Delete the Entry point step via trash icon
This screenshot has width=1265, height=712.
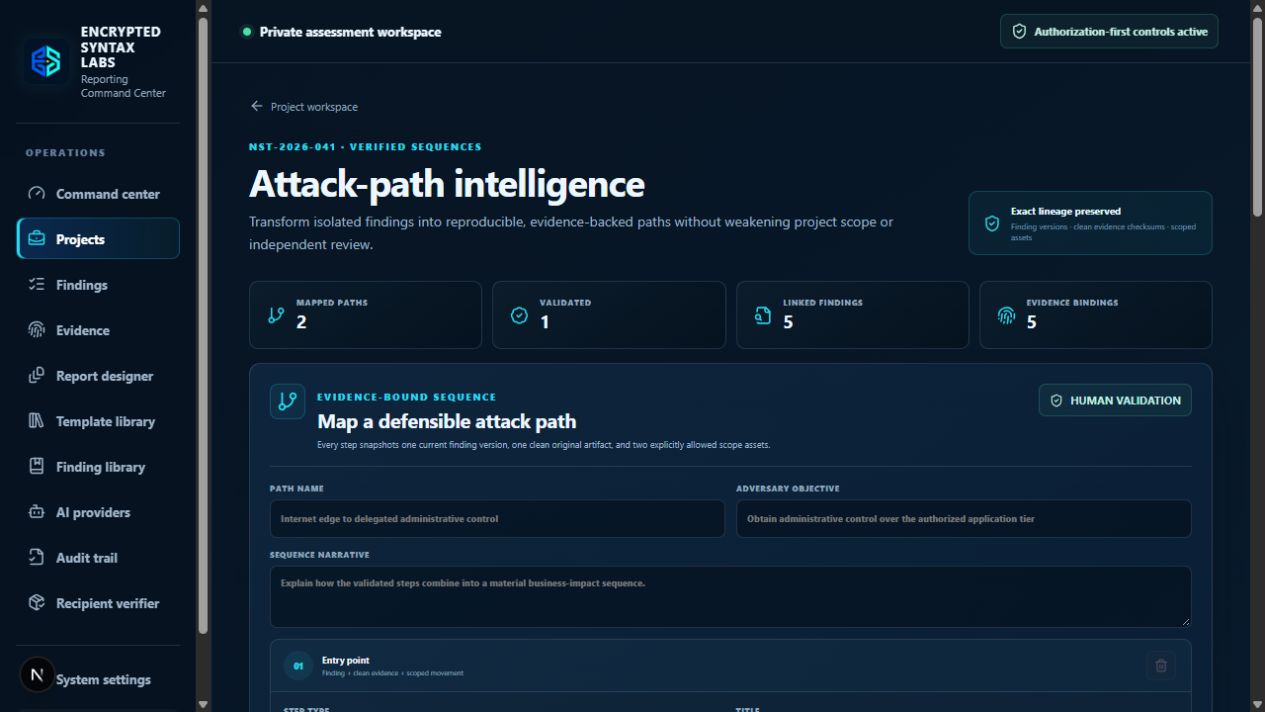tap(1161, 666)
